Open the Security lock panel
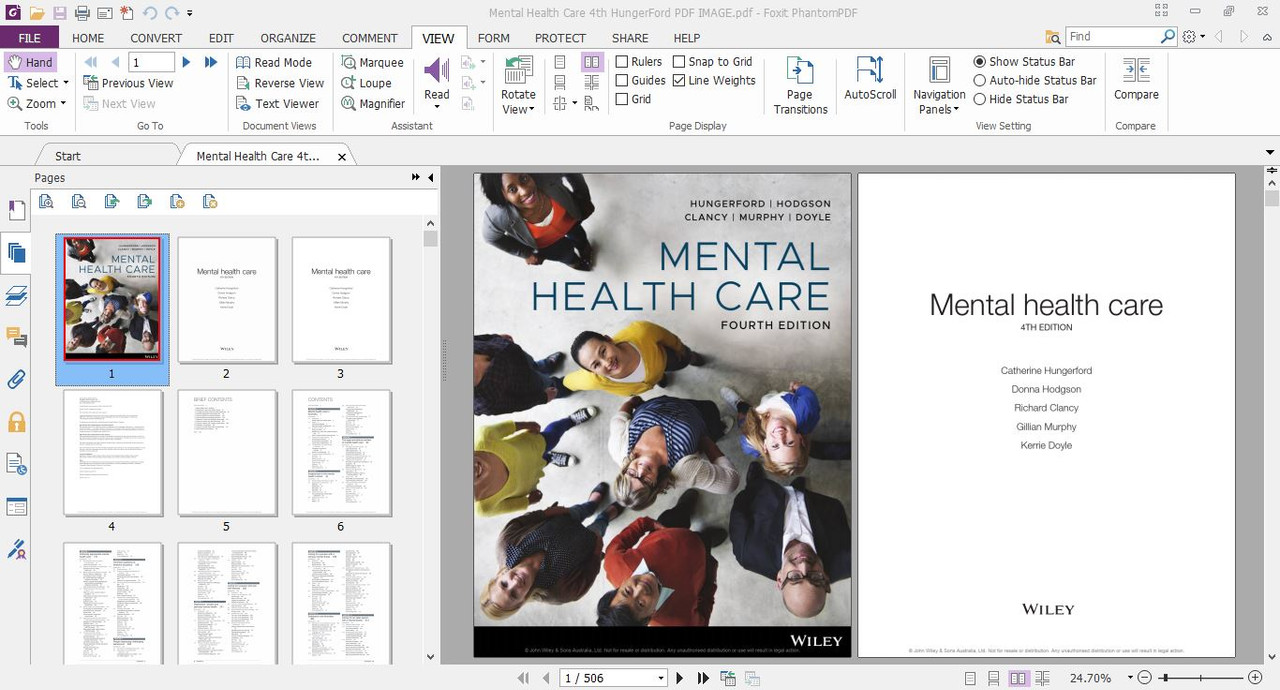Image resolution: width=1280 pixels, height=690 pixels. [16, 422]
